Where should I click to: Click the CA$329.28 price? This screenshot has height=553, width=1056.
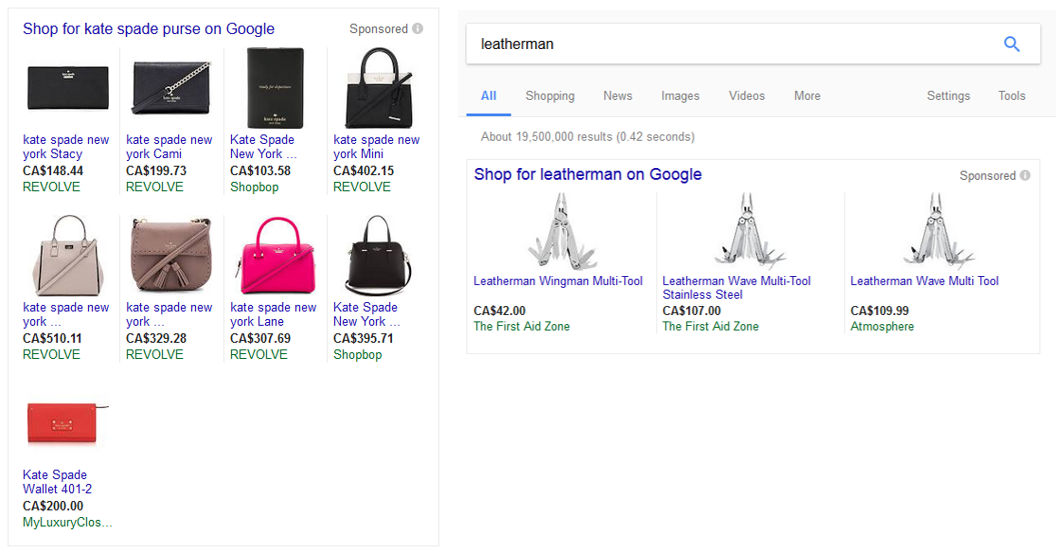156,339
